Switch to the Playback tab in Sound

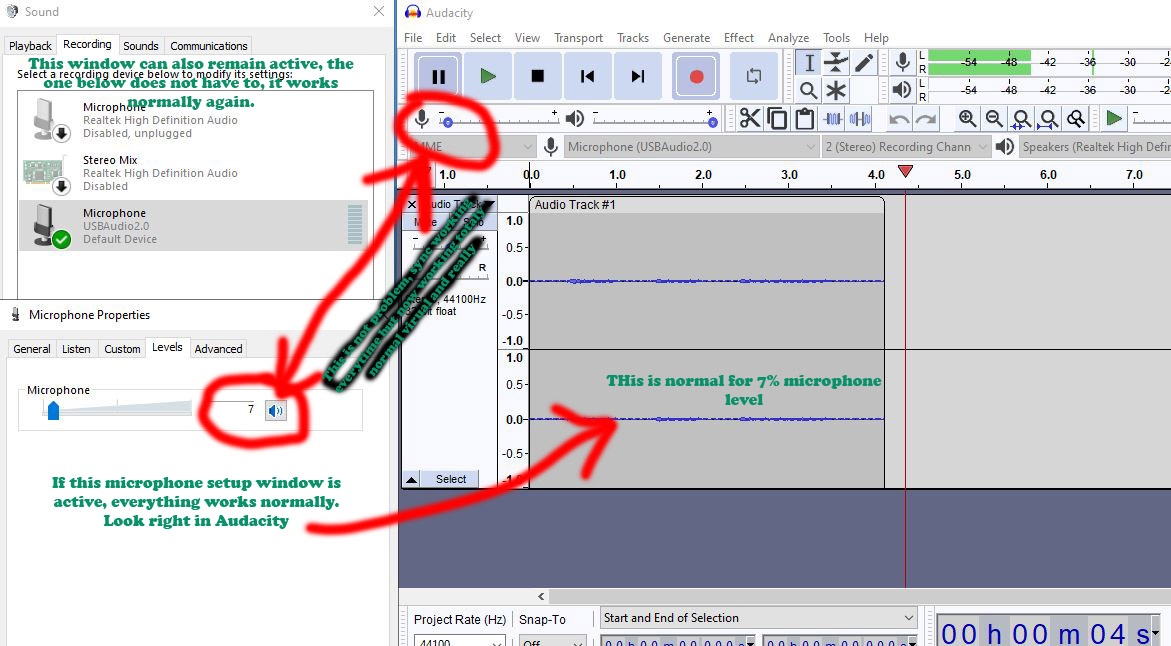click(x=30, y=46)
